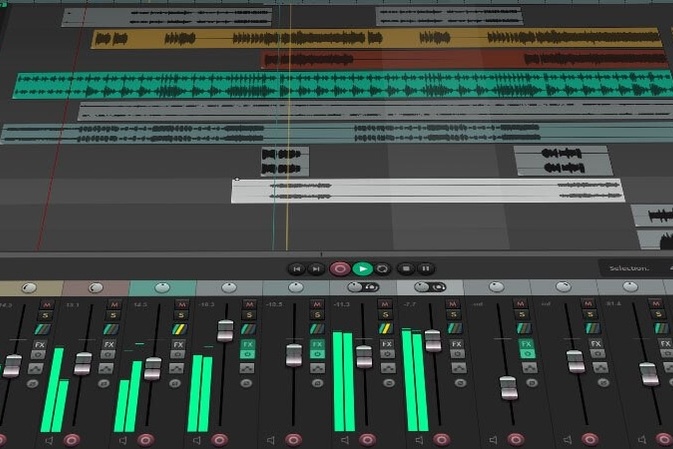Viewport: 673px width, 449px height.
Task: Click the Play button in transport bar
Action: click(362, 268)
